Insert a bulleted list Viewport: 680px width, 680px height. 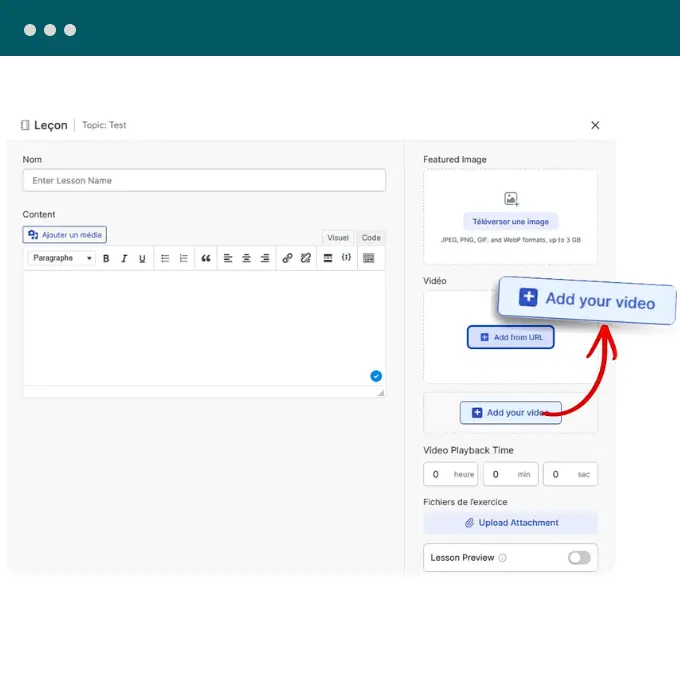165,258
